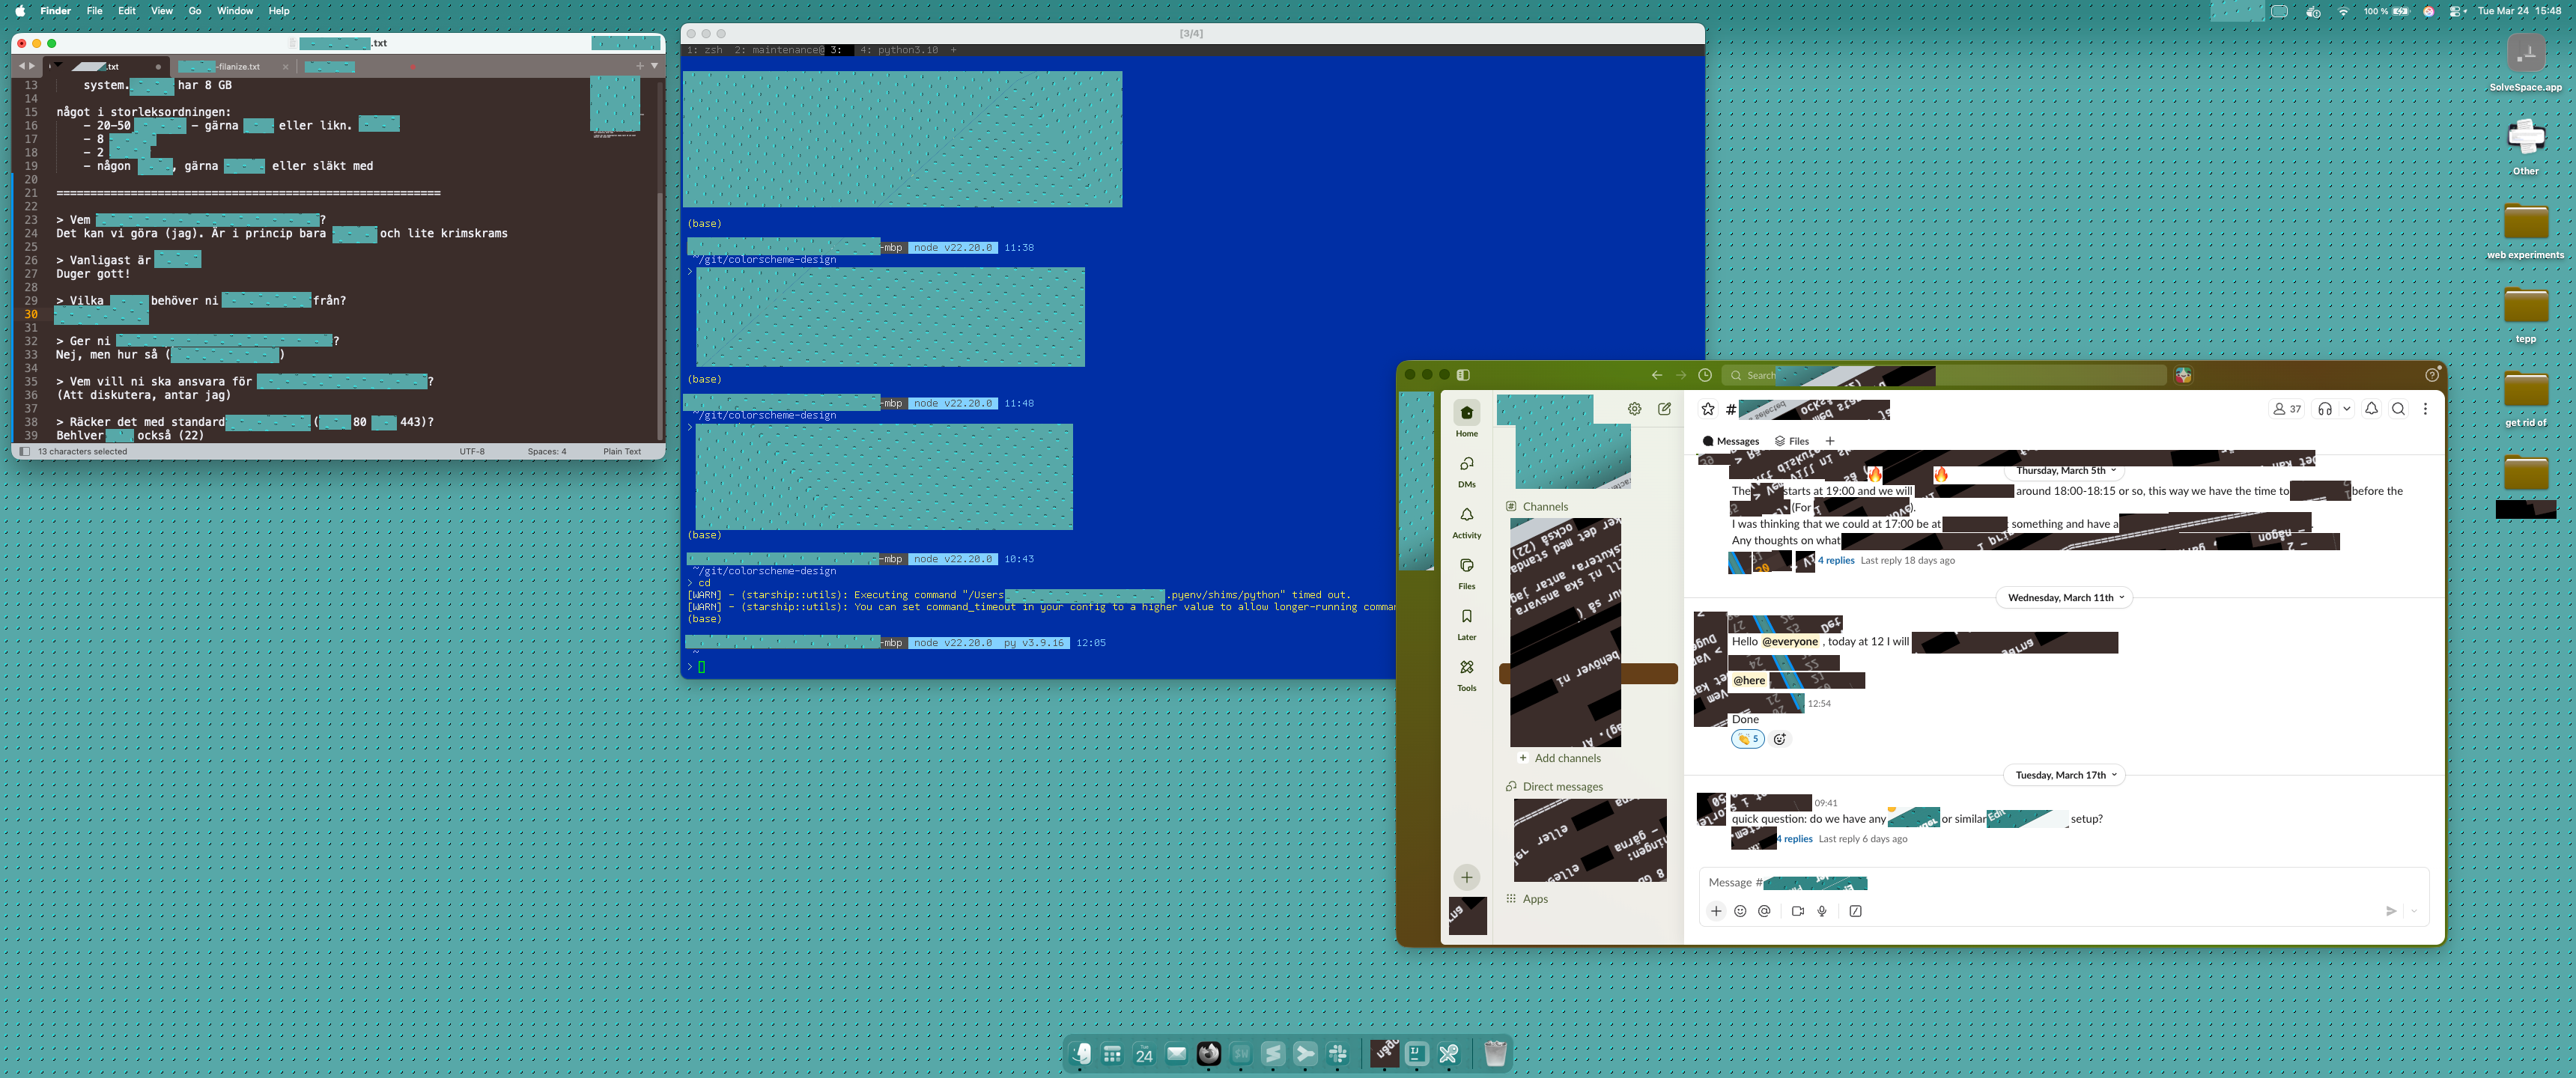
Task: Open the Window menu in menu bar
Action: (x=235, y=11)
